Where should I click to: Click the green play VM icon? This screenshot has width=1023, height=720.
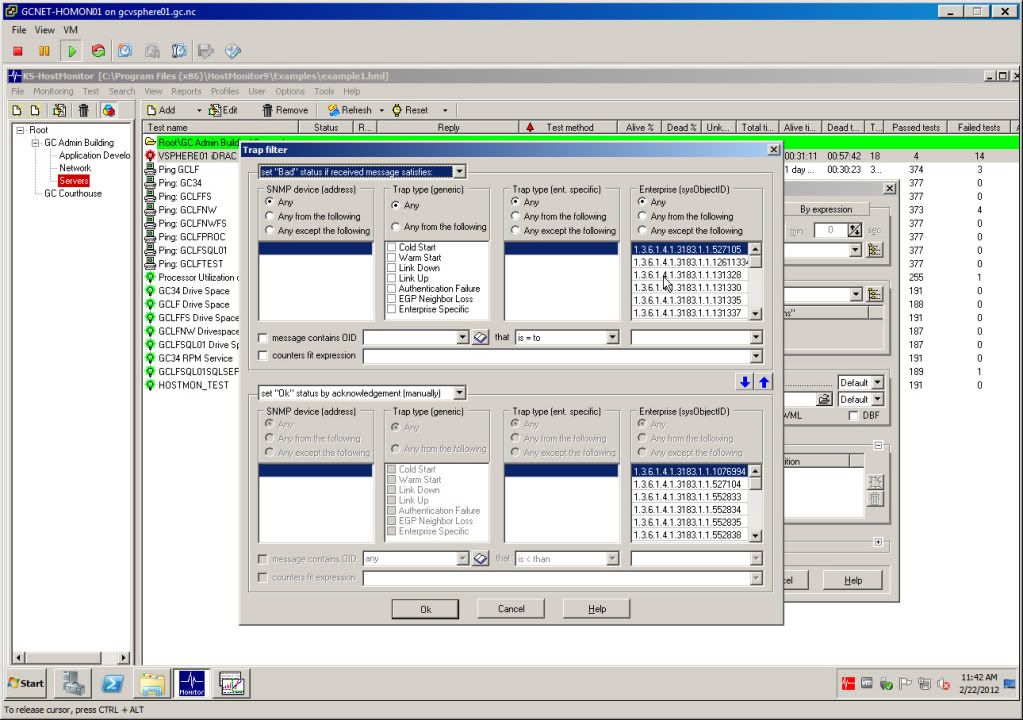pyautogui.click(x=71, y=51)
